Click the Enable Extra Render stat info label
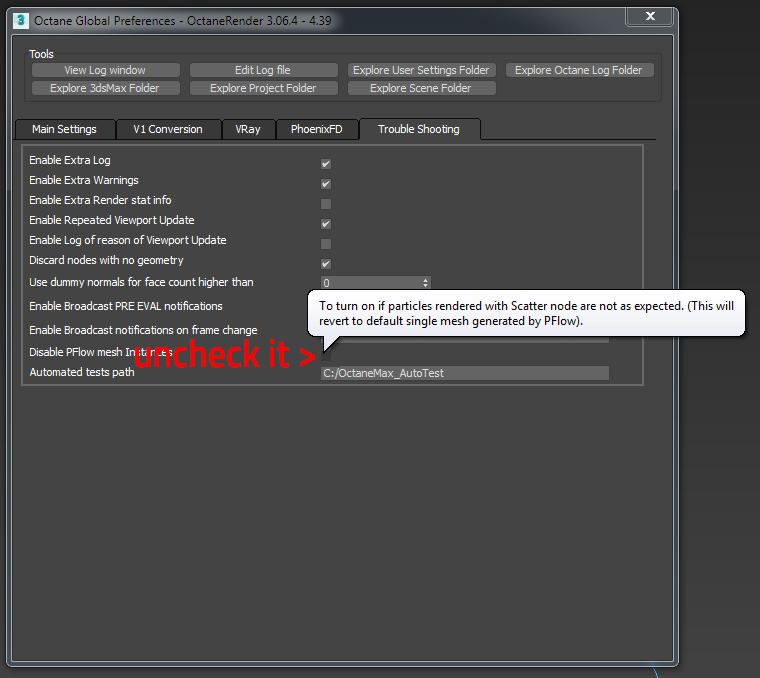The width and height of the screenshot is (760, 678). pos(100,200)
